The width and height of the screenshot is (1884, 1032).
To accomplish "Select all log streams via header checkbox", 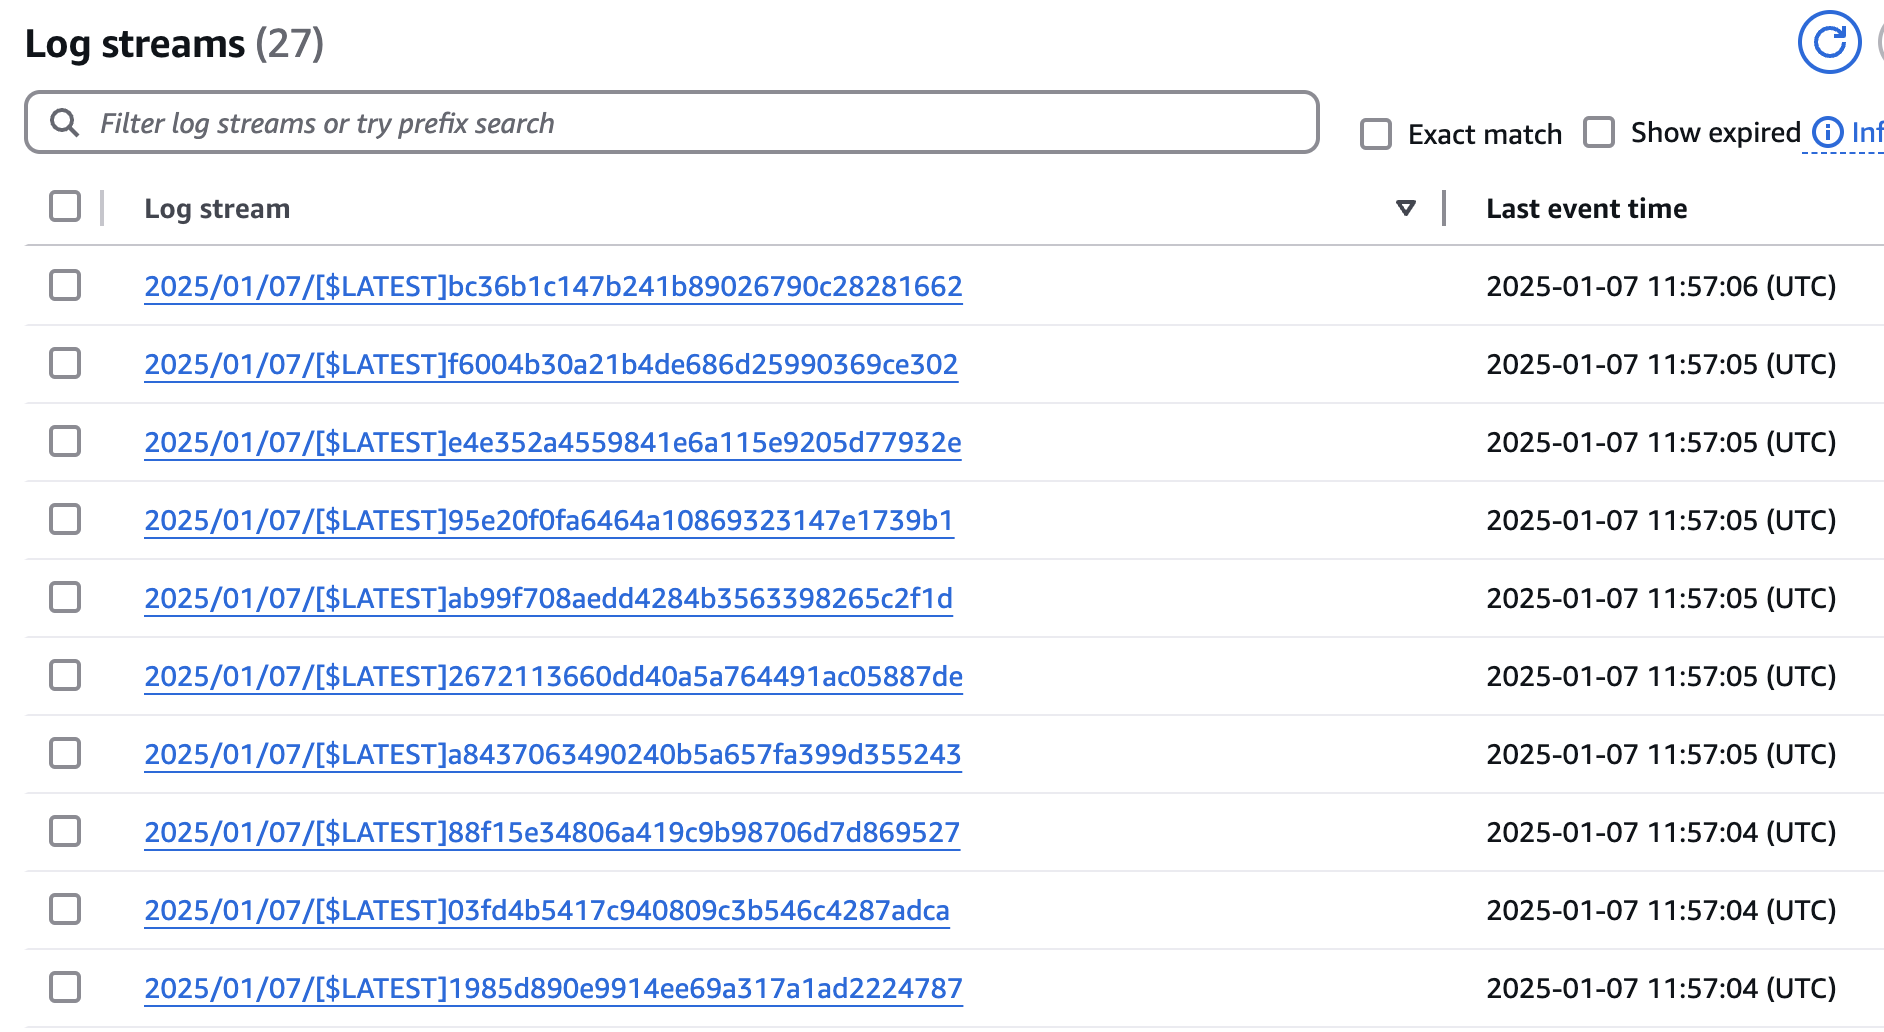I will coord(65,206).
